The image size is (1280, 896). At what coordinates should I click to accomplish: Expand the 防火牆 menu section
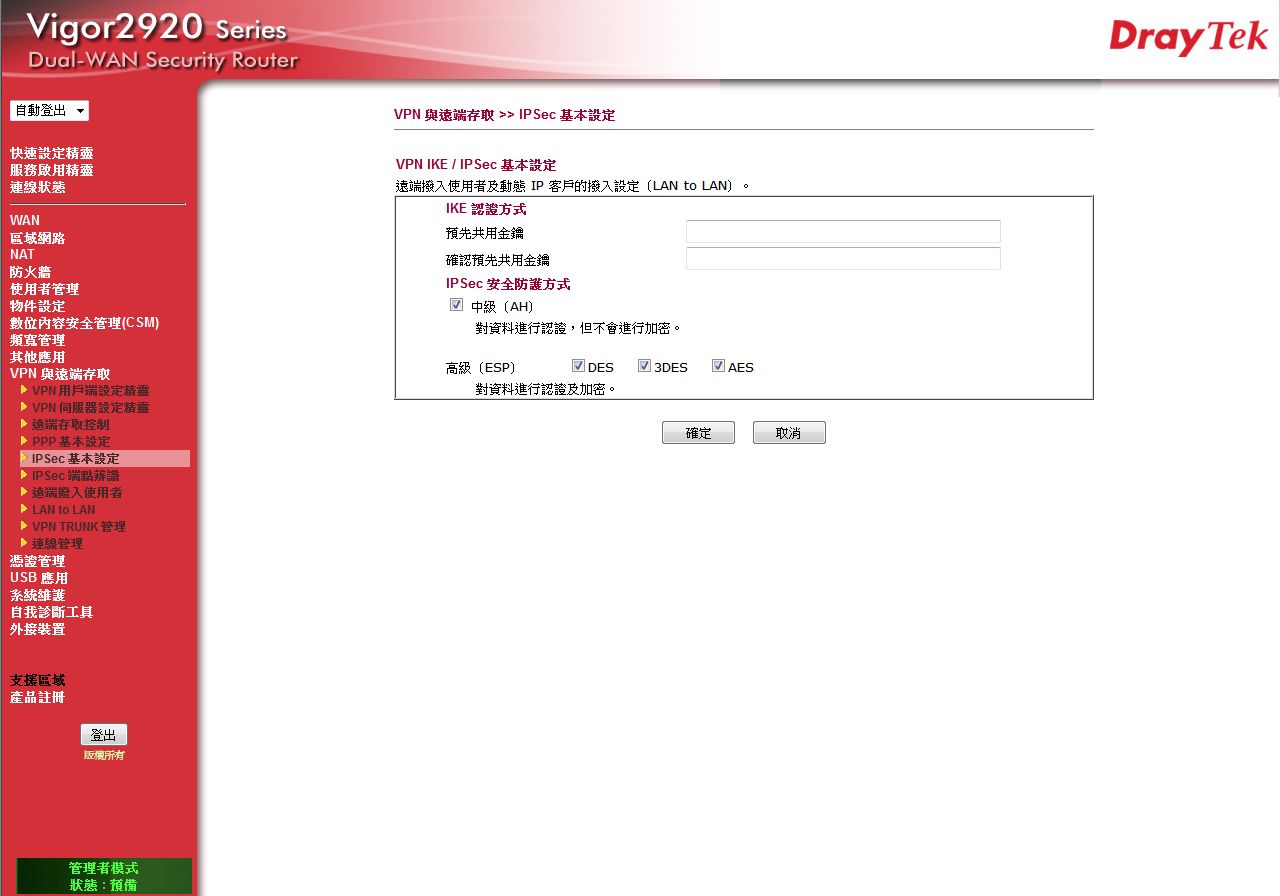click(x=30, y=272)
